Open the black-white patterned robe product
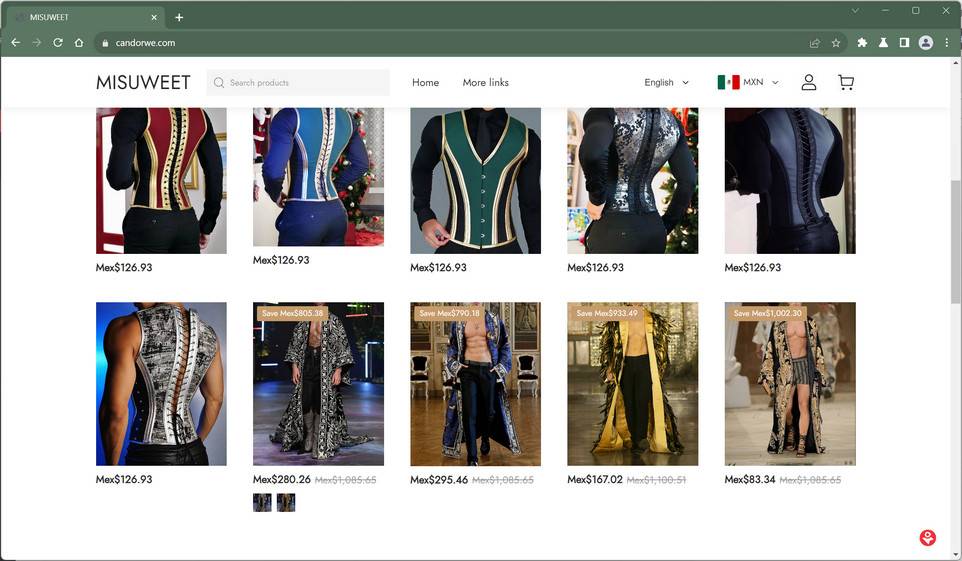This screenshot has height=561, width=962. (x=318, y=384)
